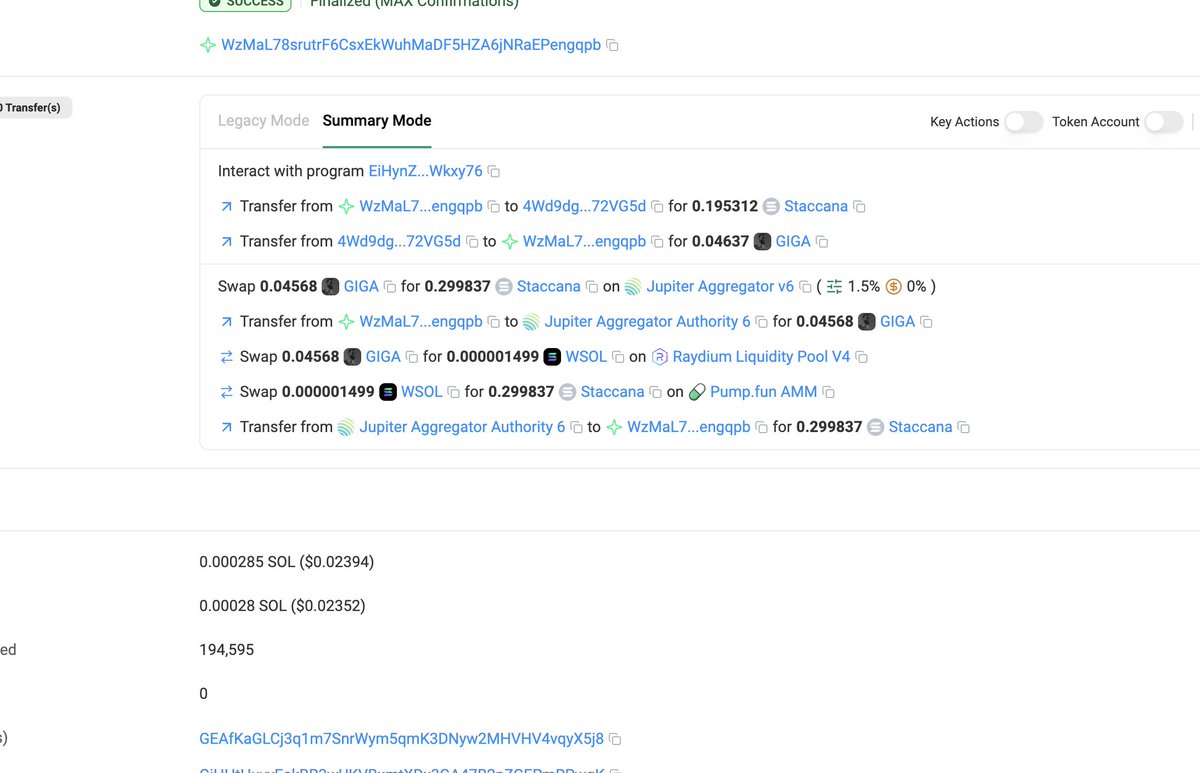This screenshot has height=773, width=1200.
Task: Copy WzMaL7...engqpb in 0.195312 Staccana transfer row
Action: 492,207
